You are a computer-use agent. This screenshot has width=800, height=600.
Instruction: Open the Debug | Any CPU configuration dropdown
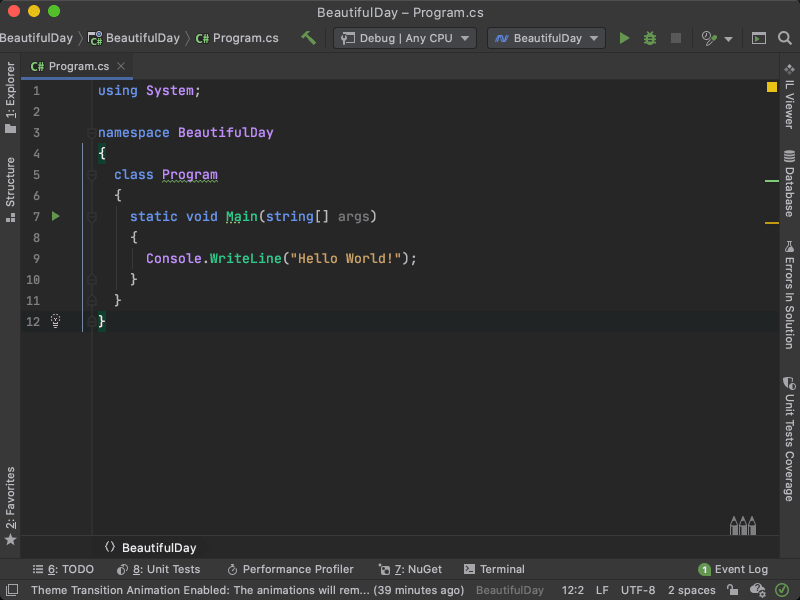(405, 38)
